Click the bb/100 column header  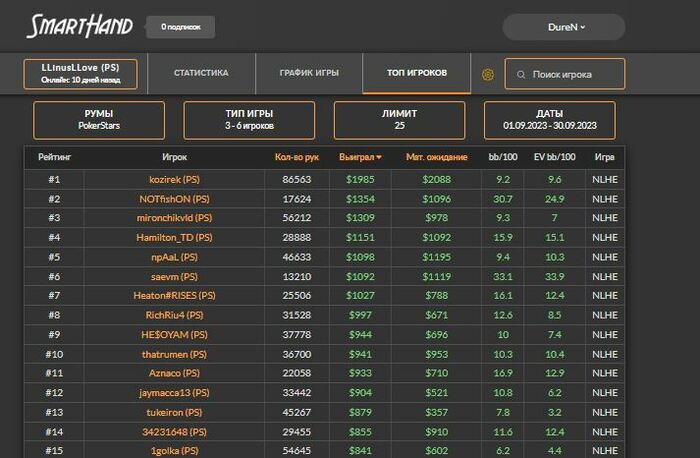(503, 157)
